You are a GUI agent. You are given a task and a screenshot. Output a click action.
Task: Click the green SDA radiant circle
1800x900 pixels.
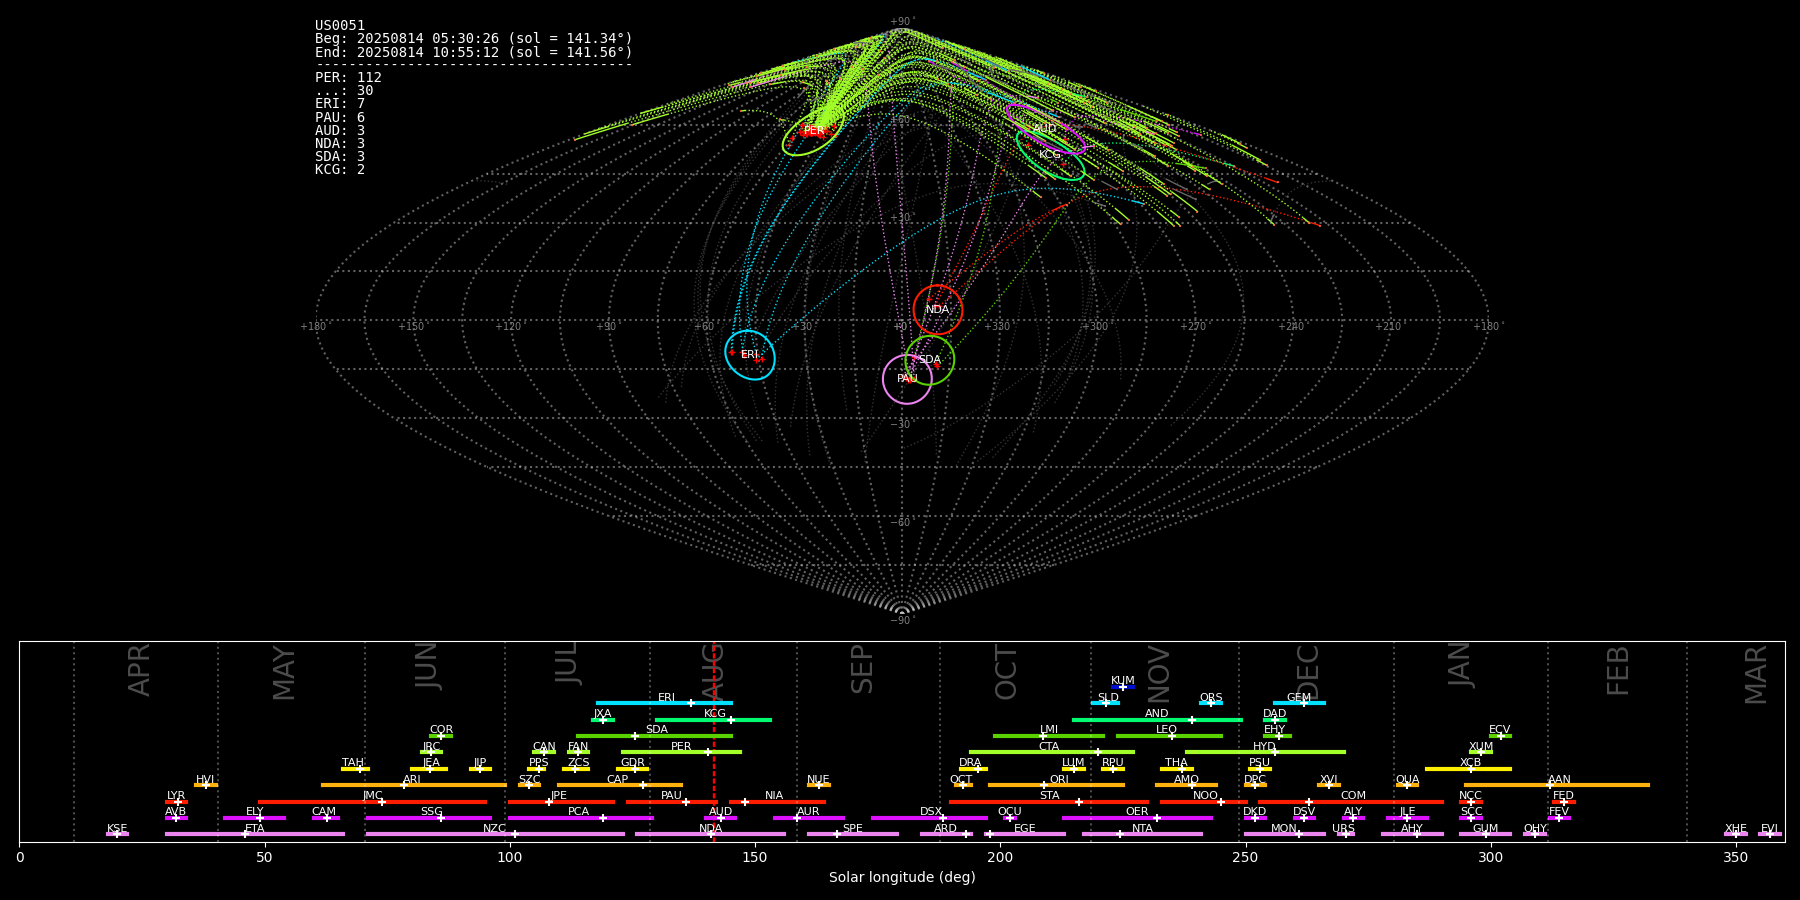930,360
